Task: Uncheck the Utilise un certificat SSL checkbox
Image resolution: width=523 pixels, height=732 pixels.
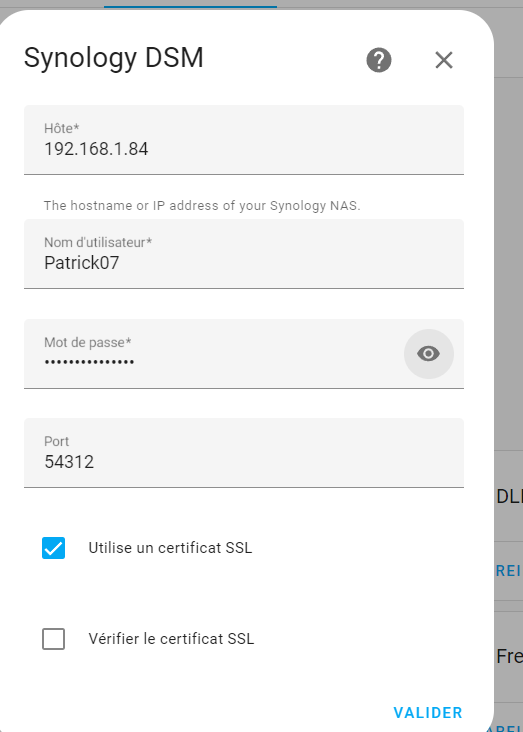Action: point(54,548)
